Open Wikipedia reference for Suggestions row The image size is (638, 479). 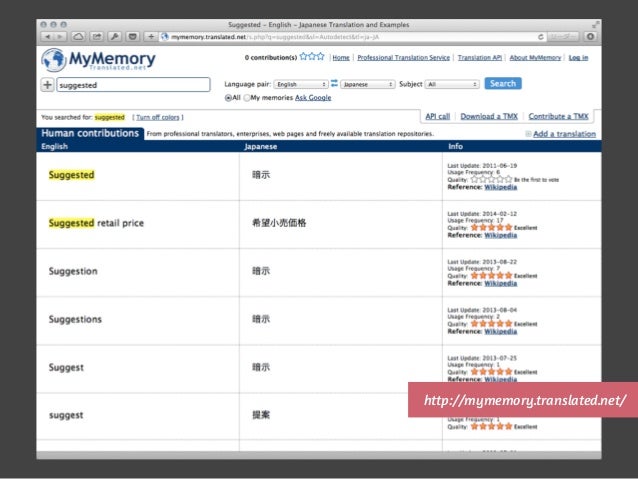pos(500,331)
